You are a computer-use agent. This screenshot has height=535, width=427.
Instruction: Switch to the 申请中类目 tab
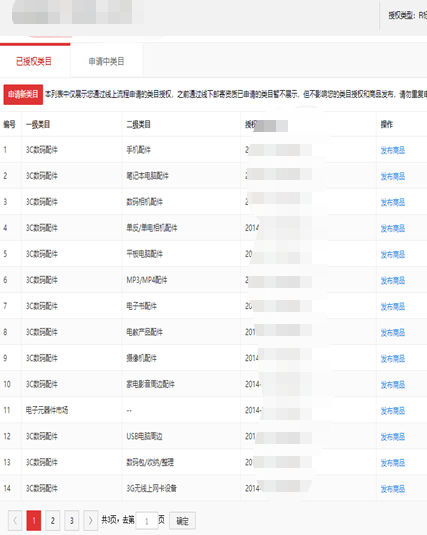(x=106, y=61)
